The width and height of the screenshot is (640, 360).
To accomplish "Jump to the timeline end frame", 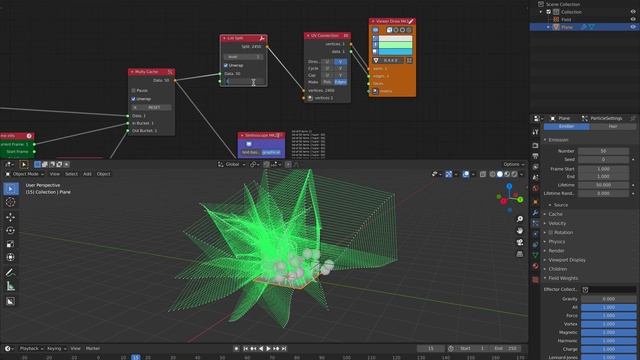I will 284,349.
